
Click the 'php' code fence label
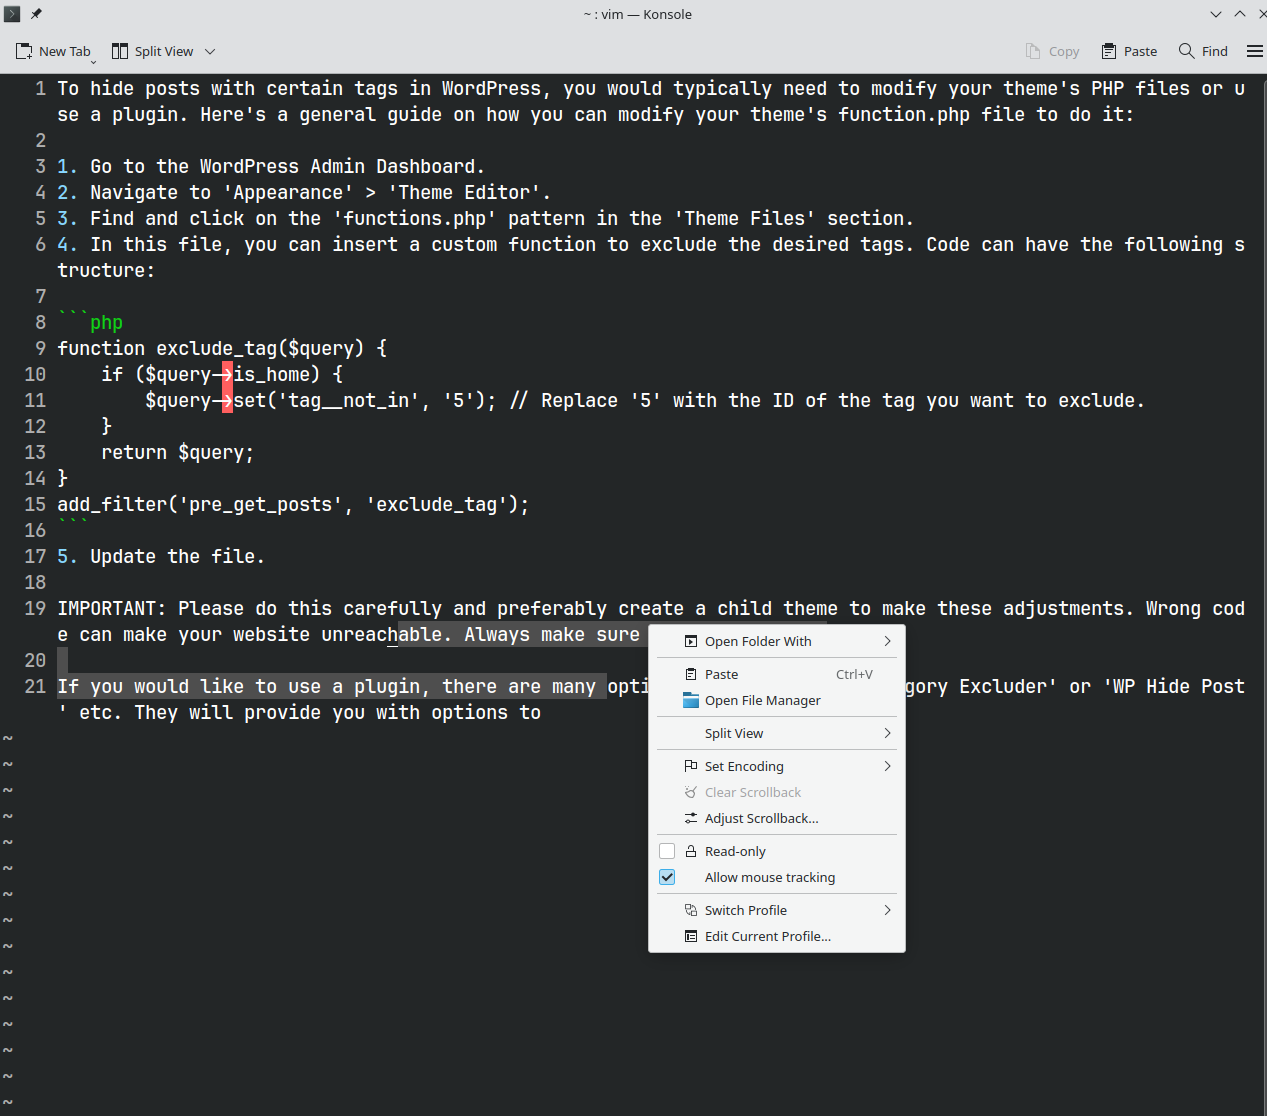pyautogui.click(x=106, y=322)
